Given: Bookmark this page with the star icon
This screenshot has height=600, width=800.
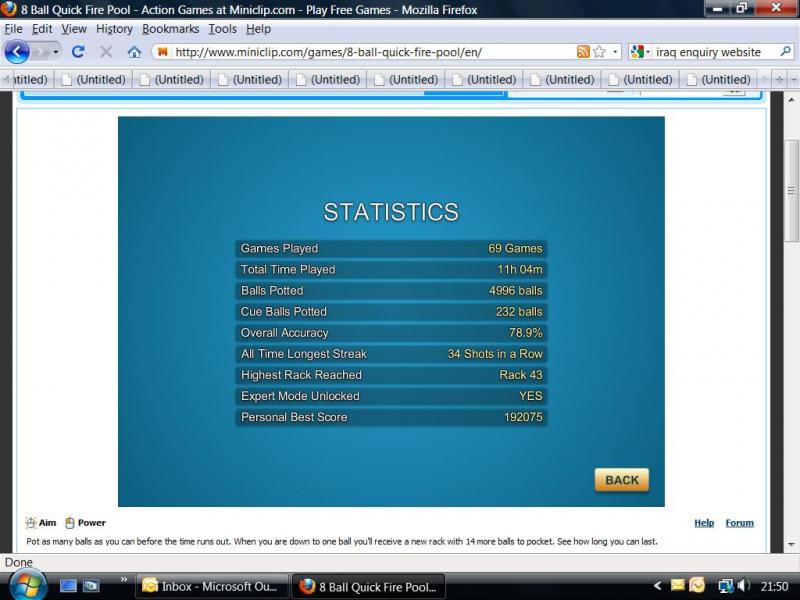Looking at the screenshot, I should (x=599, y=52).
